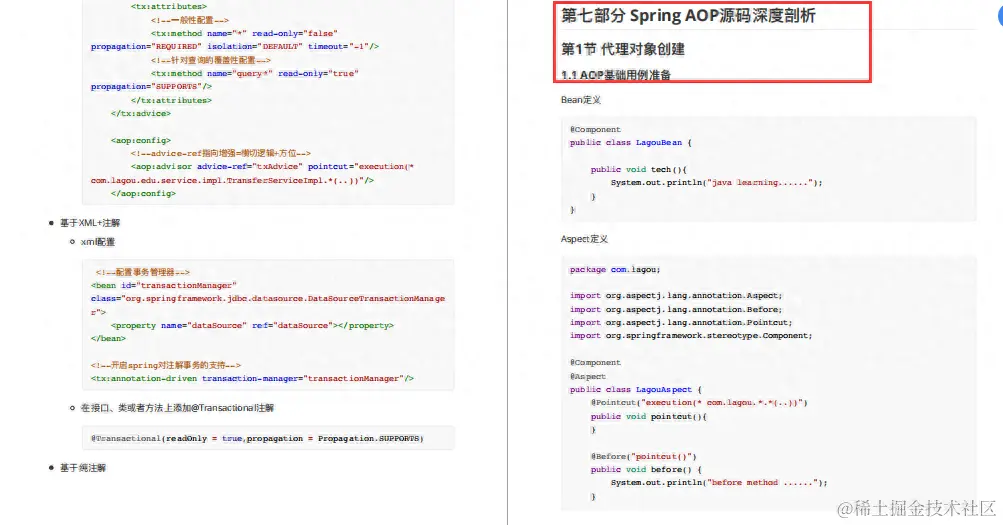Click the "@Pointcut("execution(* com.lagou.*.*(..))")" line

[699, 403]
